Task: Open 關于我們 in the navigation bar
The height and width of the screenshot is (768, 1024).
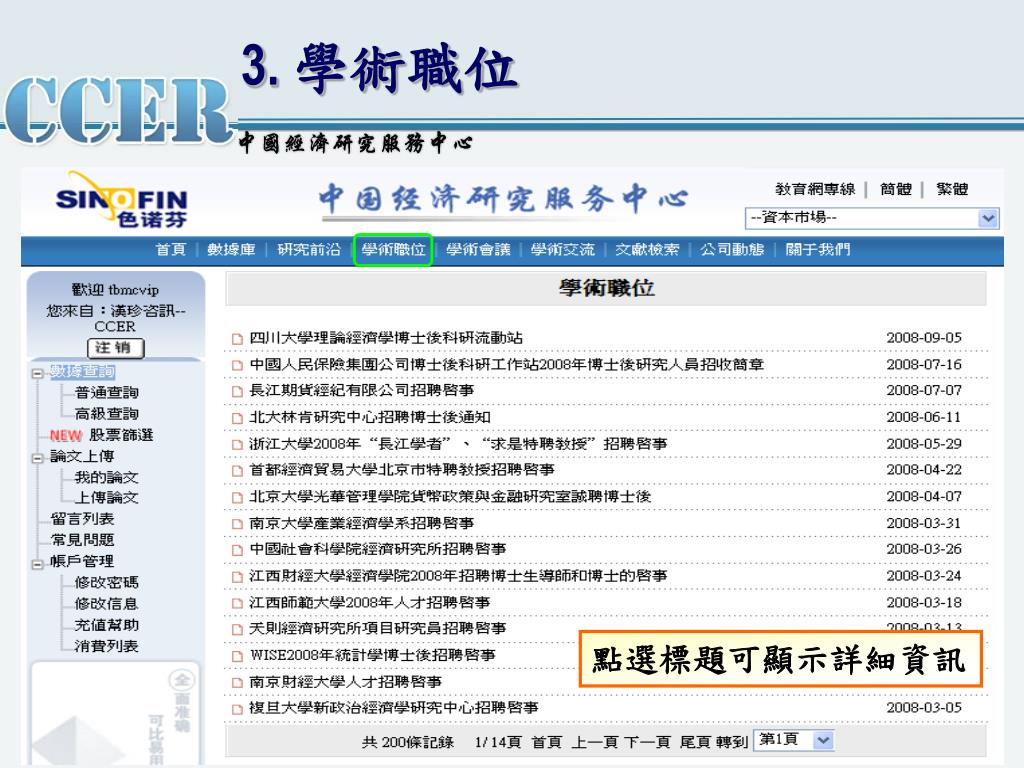Action: click(818, 249)
